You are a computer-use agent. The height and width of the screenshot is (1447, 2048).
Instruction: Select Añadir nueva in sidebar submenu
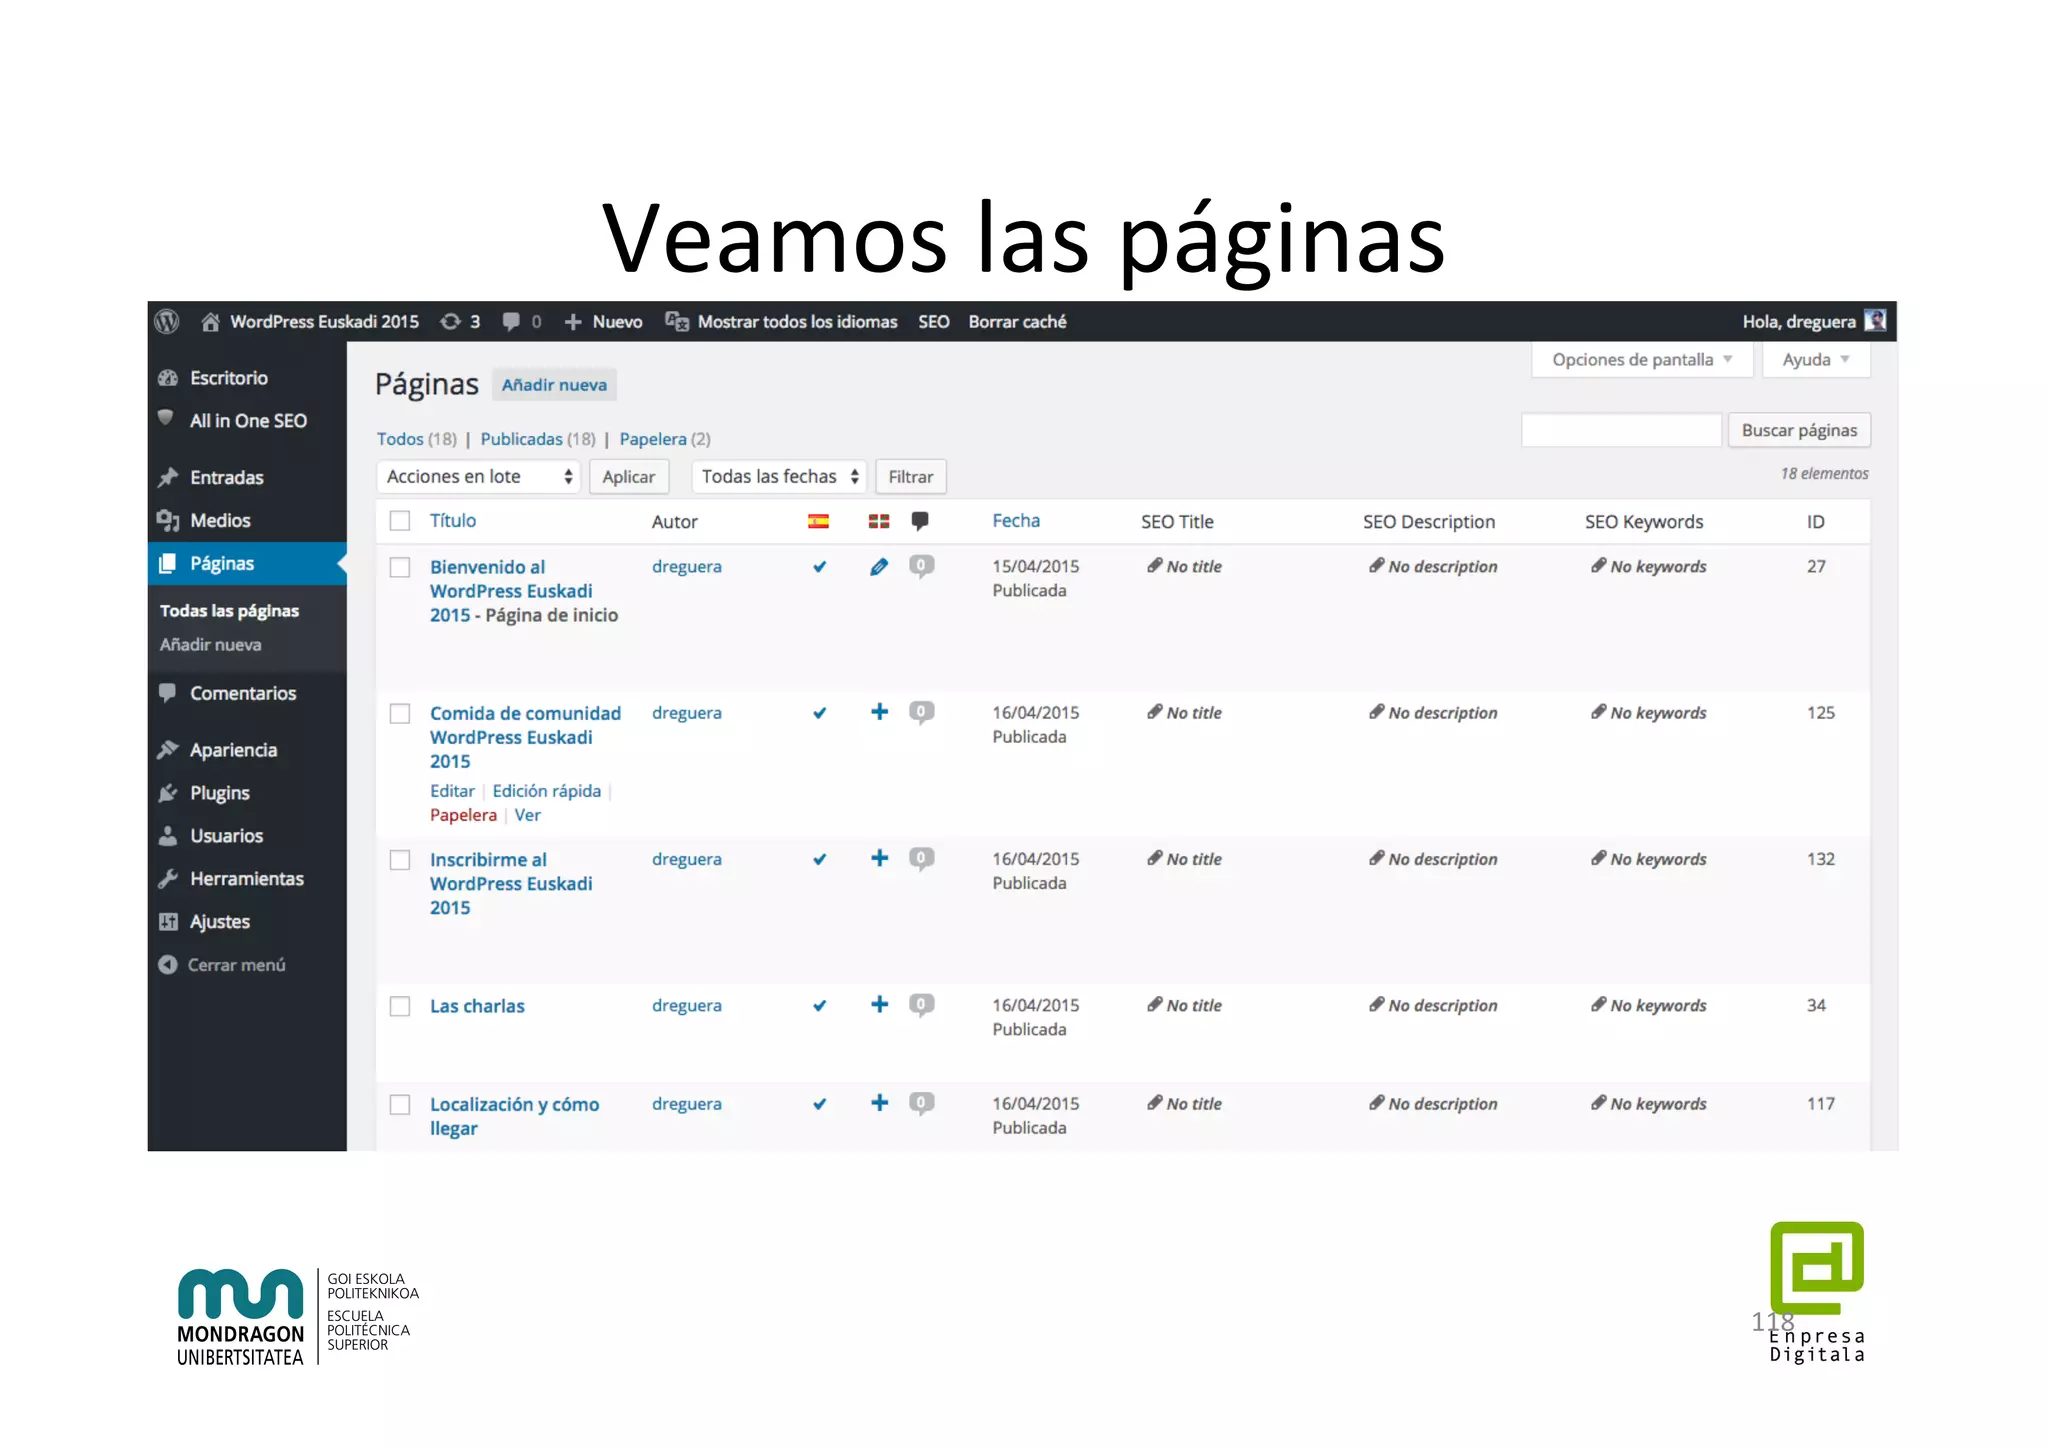pyautogui.click(x=210, y=645)
